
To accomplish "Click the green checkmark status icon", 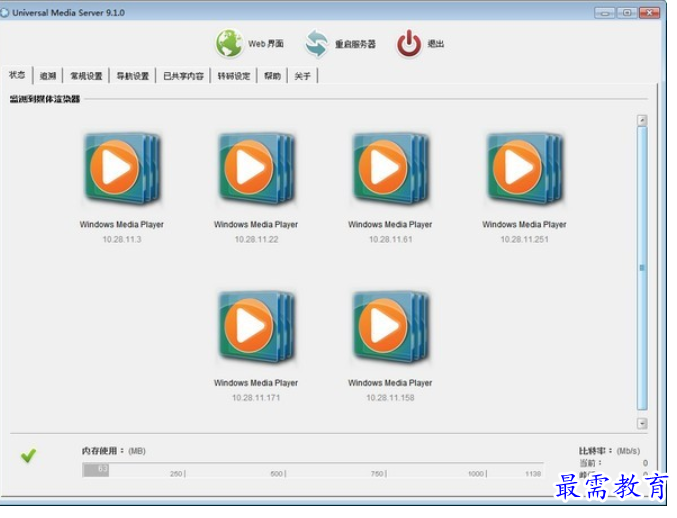I will (x=28, y=455).
